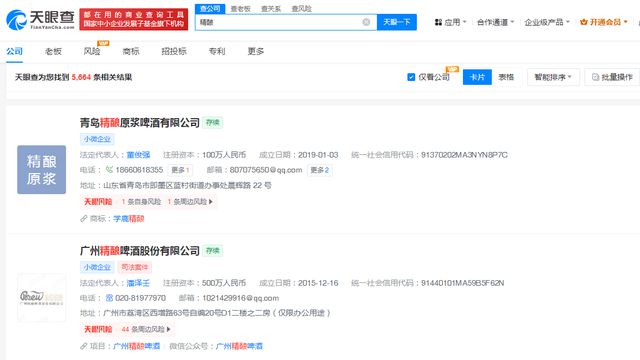Click credit code 91370202MA3NYN8P7C

[464, 155]
